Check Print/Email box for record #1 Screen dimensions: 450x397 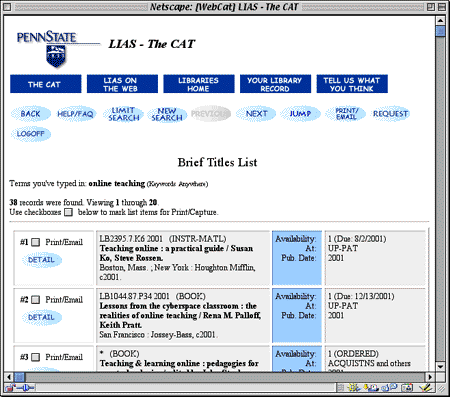click(35, 242)
